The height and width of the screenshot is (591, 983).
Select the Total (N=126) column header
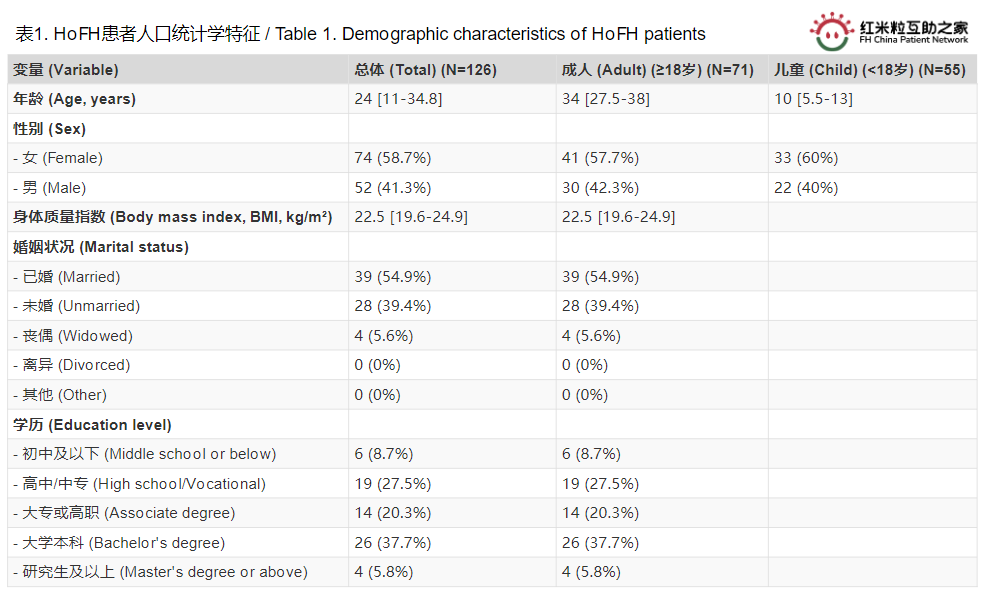[x=426, y=70]
